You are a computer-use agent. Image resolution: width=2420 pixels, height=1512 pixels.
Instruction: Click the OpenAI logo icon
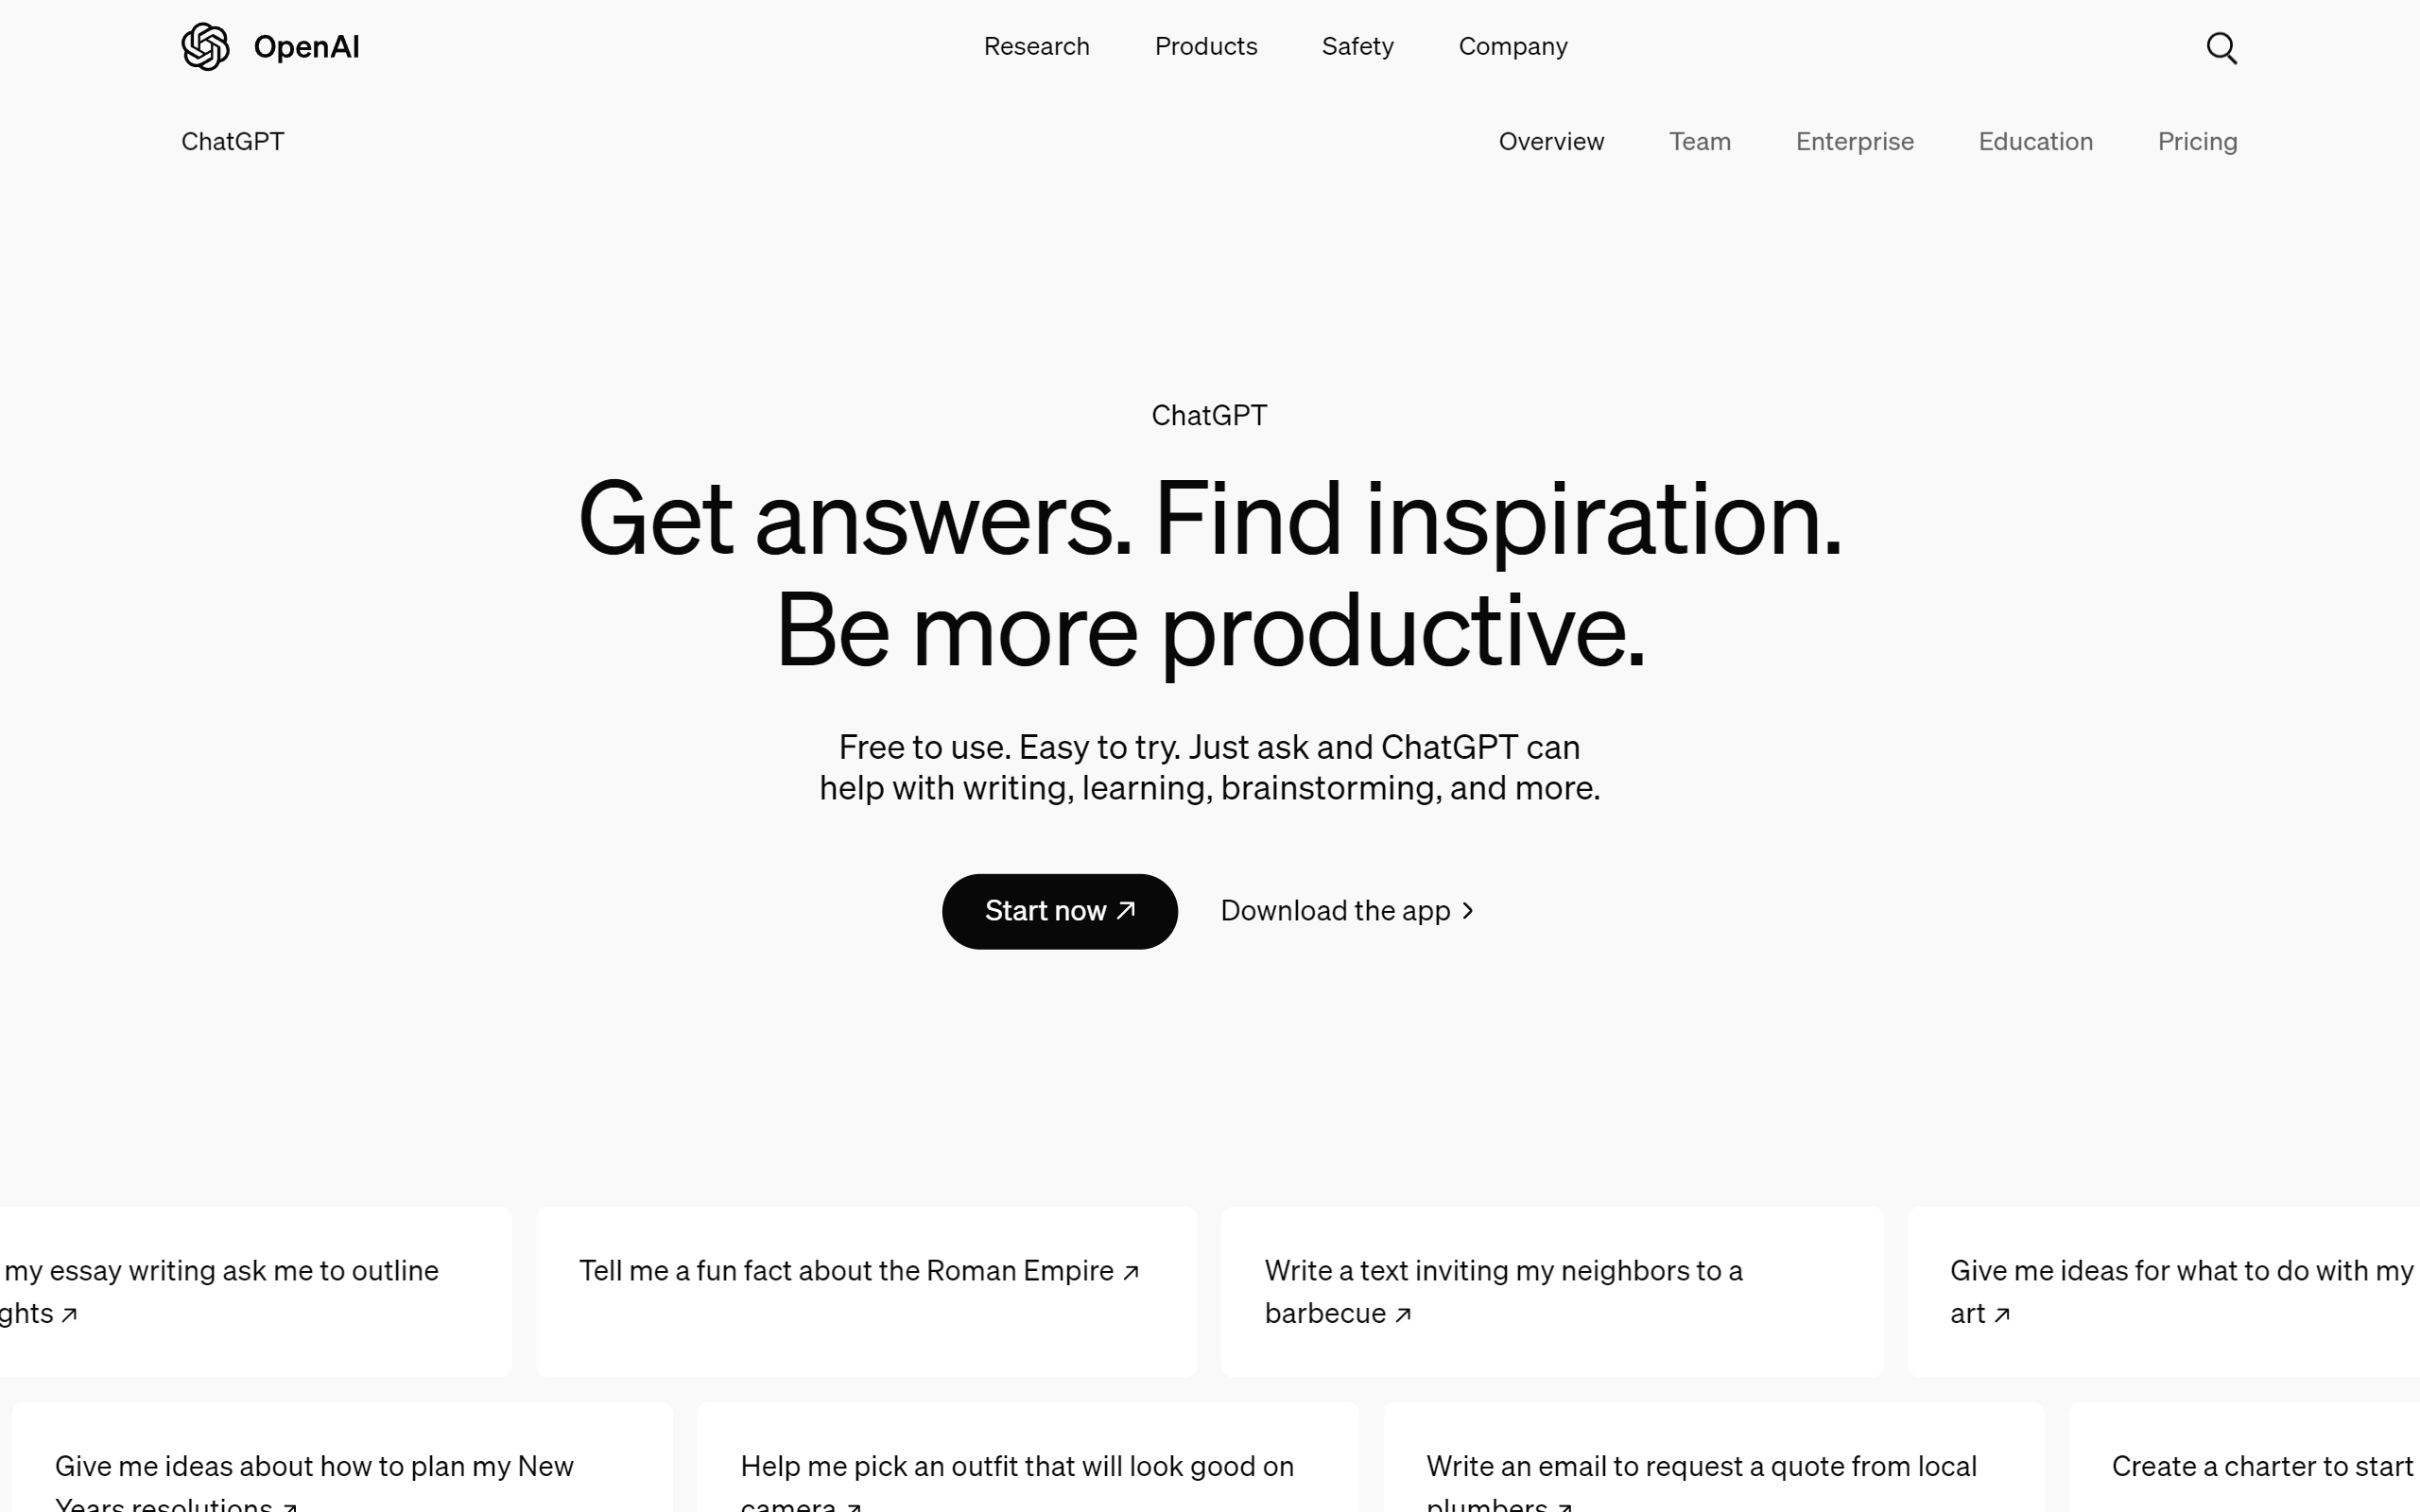click(x=204, y=47)
